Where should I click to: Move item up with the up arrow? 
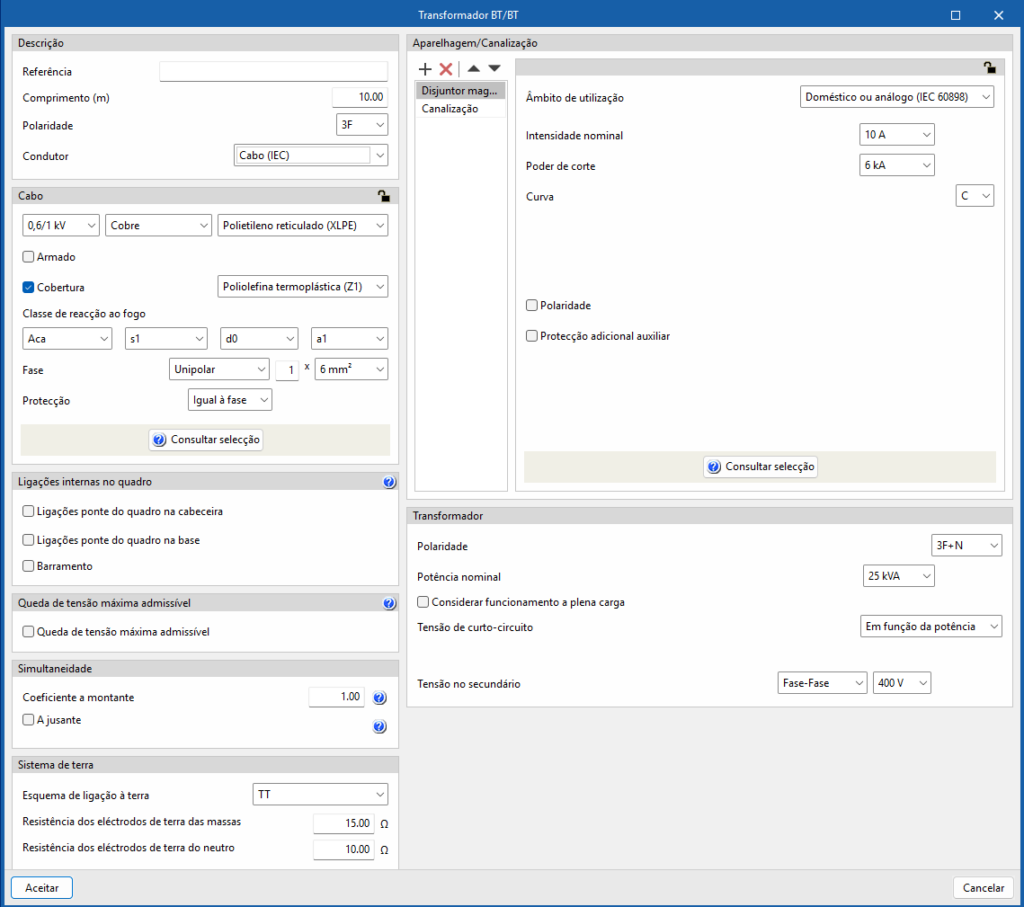tap(473, 69)
